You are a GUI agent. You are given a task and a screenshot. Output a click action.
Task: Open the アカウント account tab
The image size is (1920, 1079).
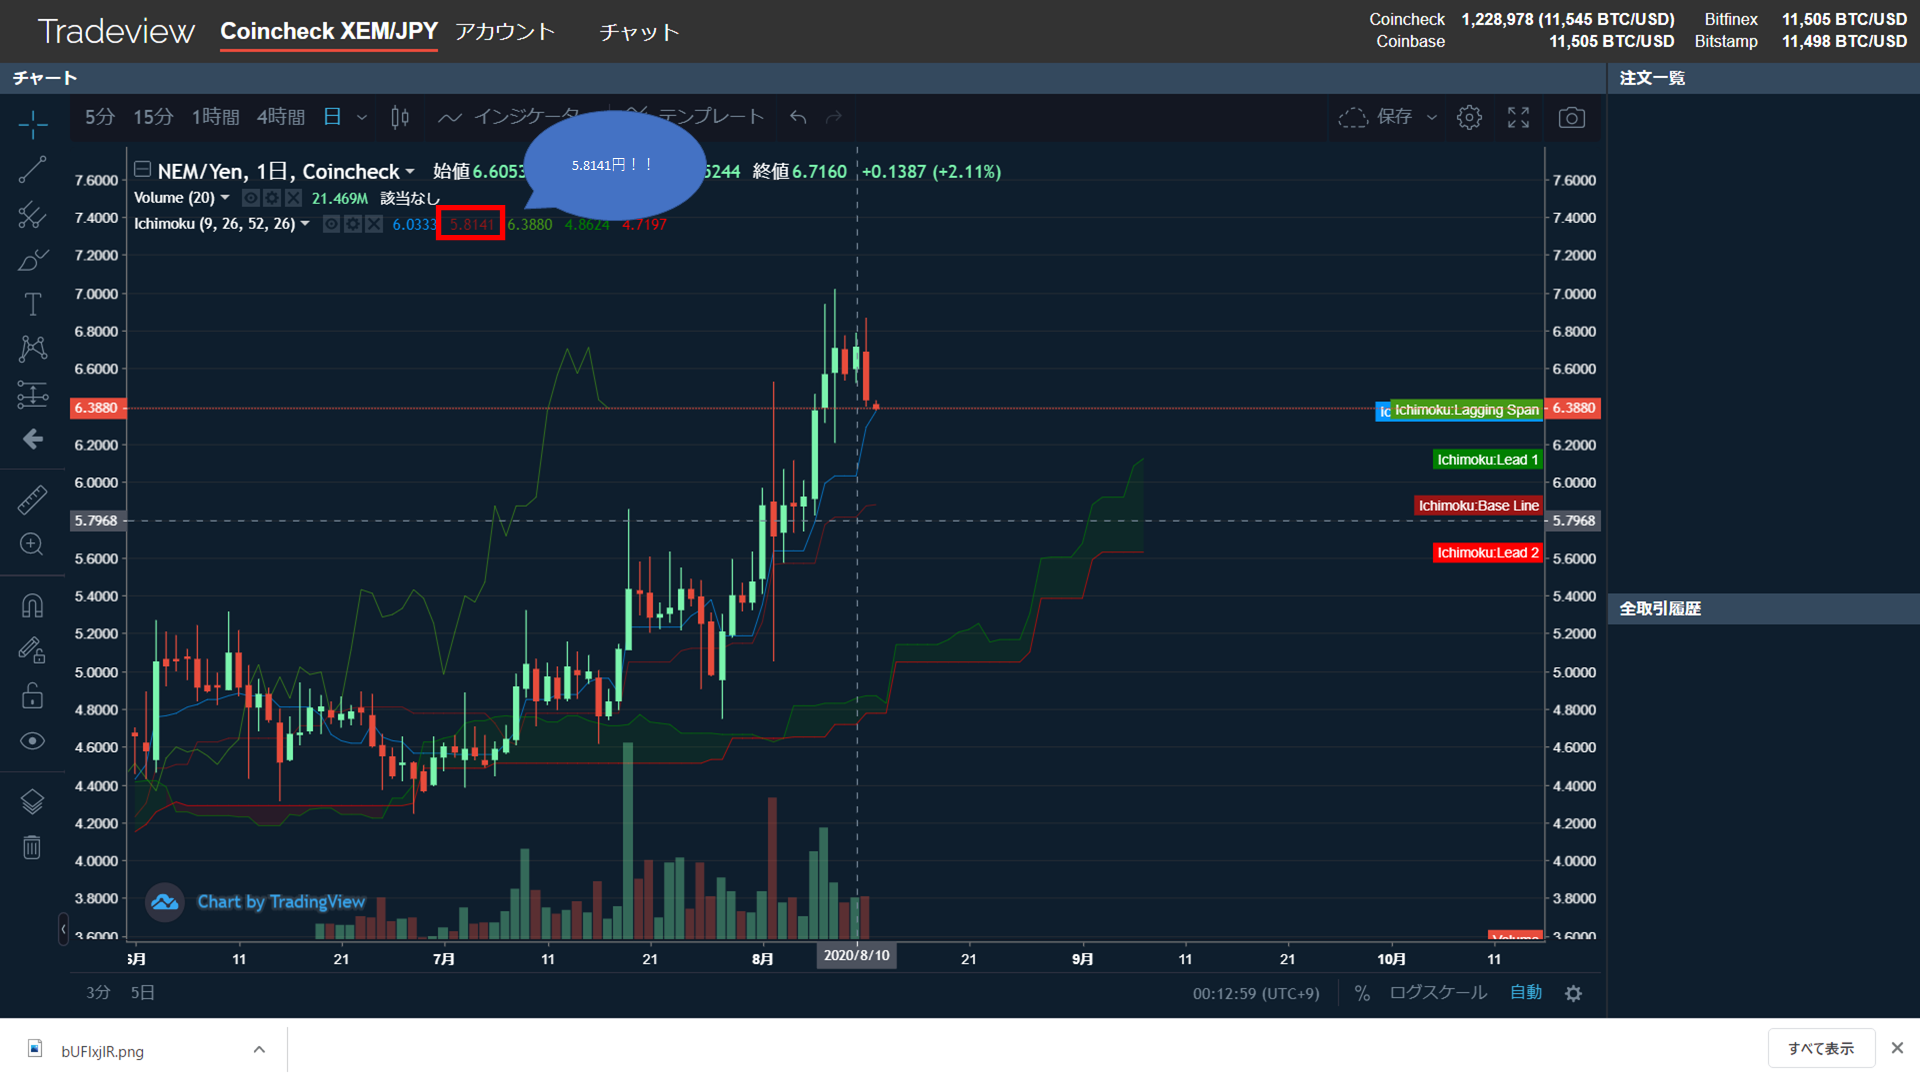pyautogui.click(x=505, y=31)
